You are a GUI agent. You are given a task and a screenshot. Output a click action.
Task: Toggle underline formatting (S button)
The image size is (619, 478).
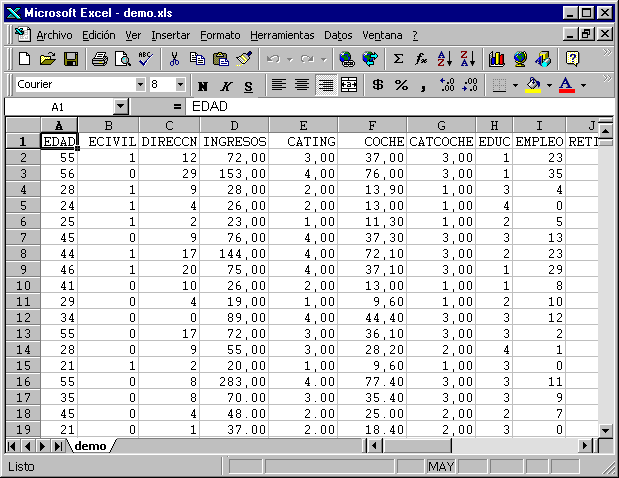[248, 86]
